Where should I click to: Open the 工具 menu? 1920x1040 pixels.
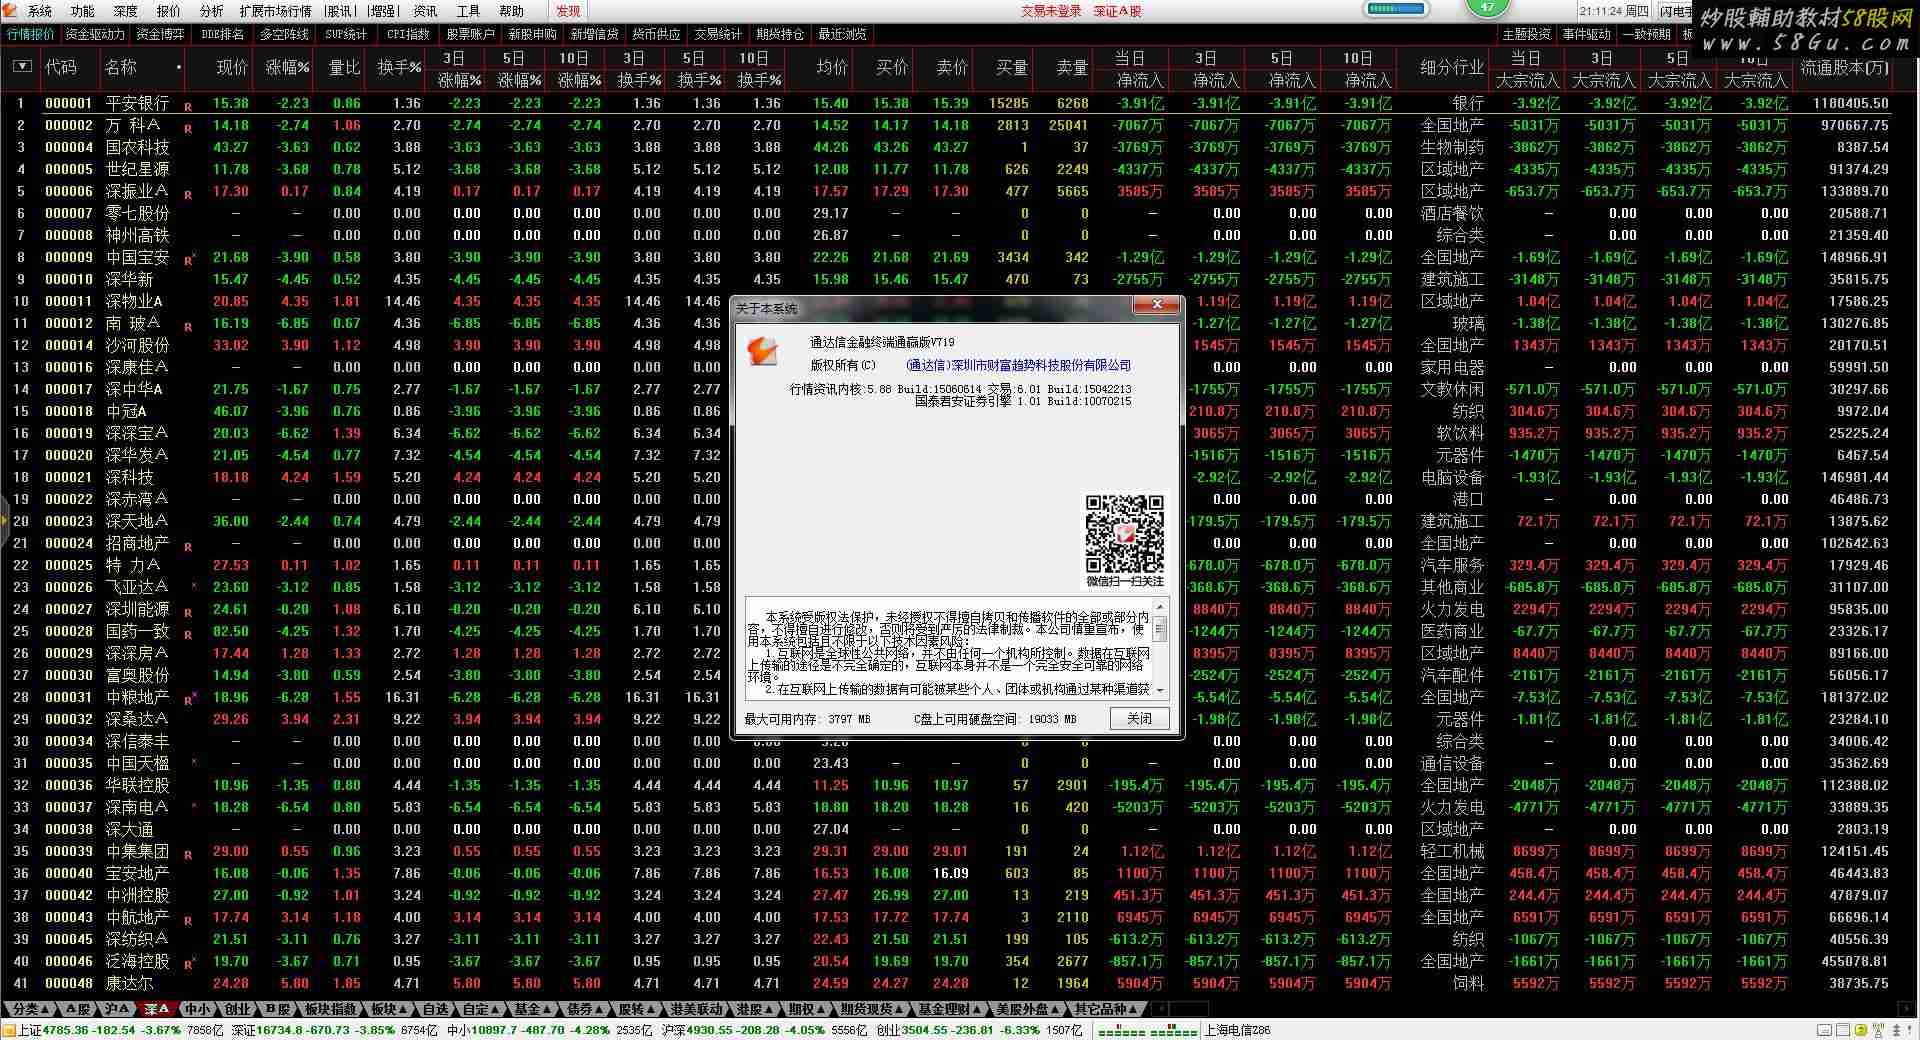(468, 11)
